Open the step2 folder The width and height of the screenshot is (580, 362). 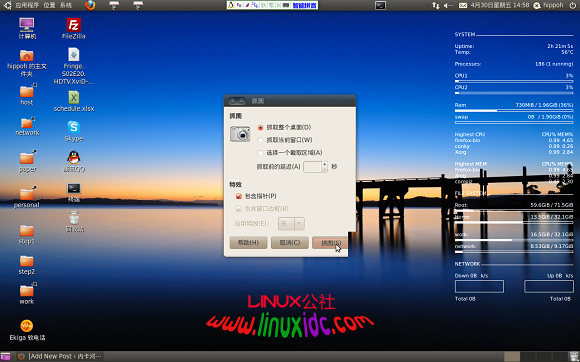click(27, 265)
